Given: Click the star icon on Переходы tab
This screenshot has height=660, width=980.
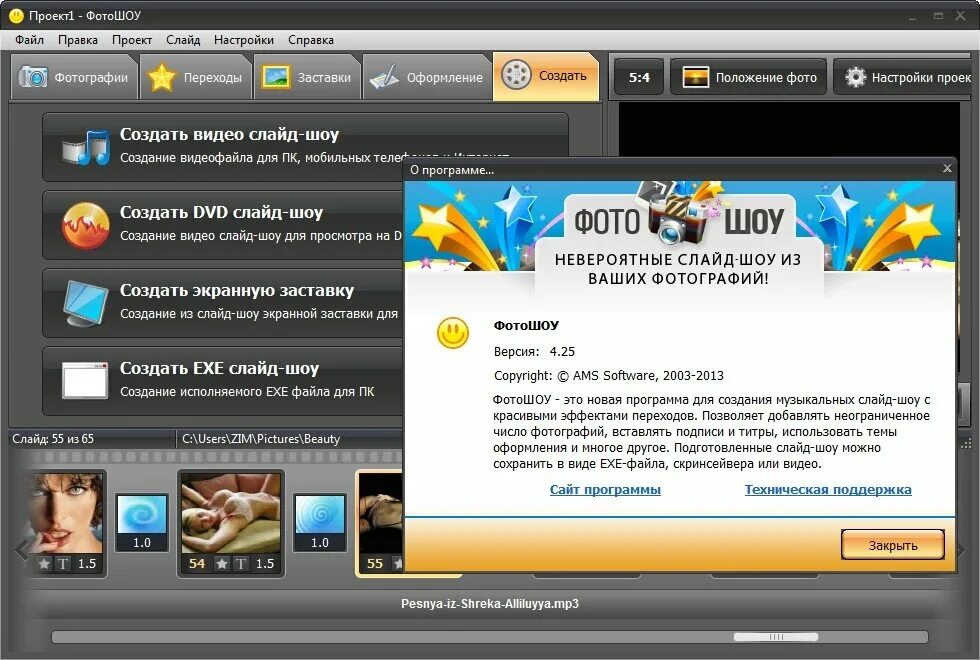Looking at the screenshot, I should click(162, 78).
